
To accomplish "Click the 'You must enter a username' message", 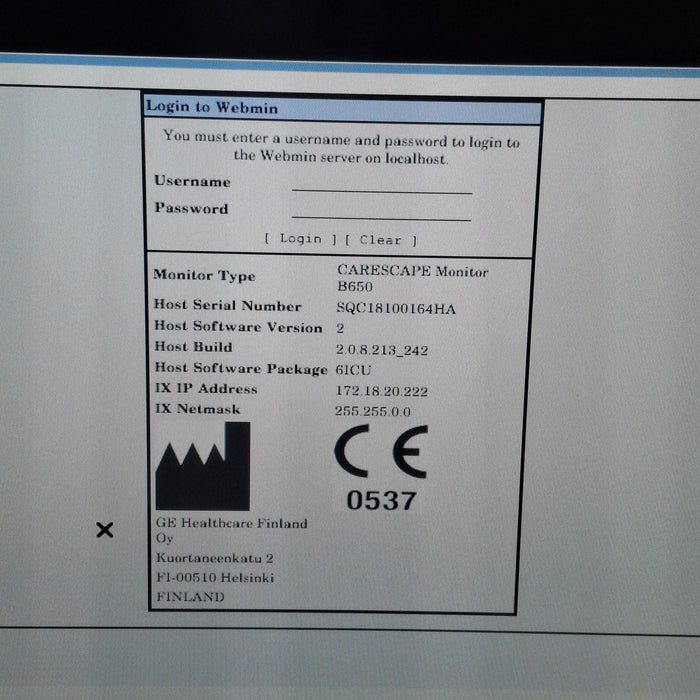I will tap(341, 147).
